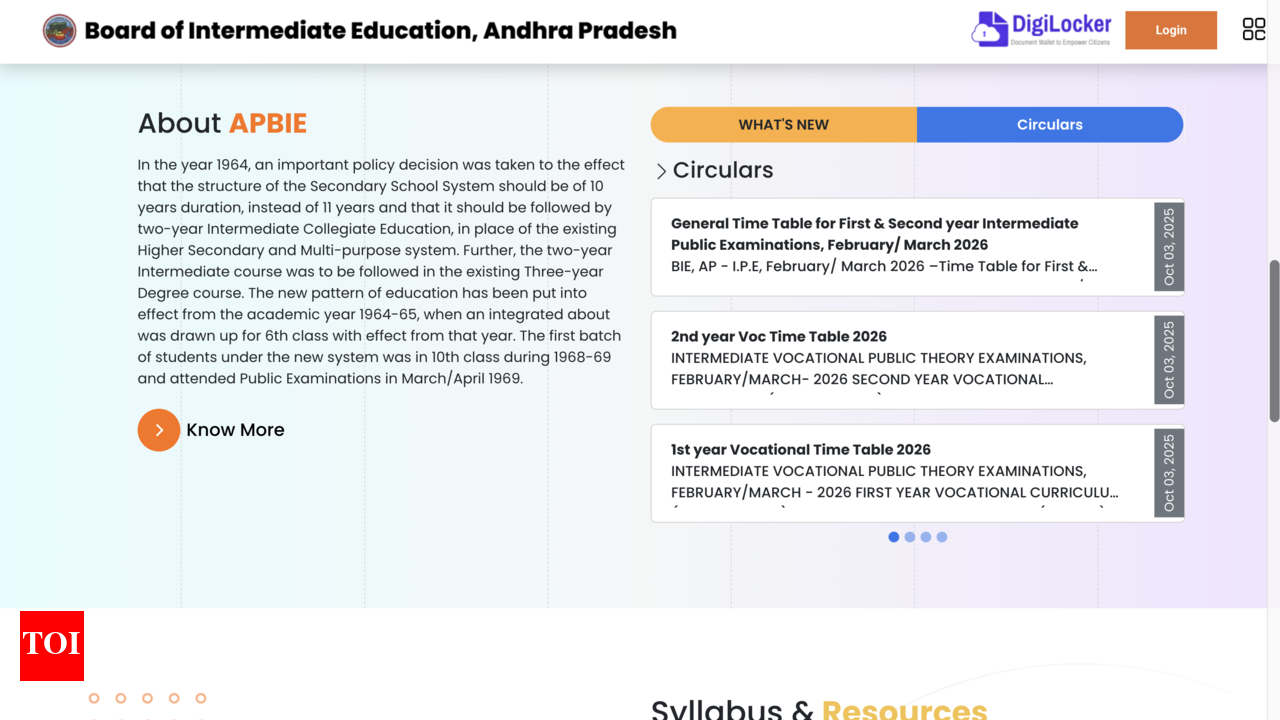Jump to the third carousel pagination dot
This screenshot has height=720, width=1280.
click(x=926, y=537)
